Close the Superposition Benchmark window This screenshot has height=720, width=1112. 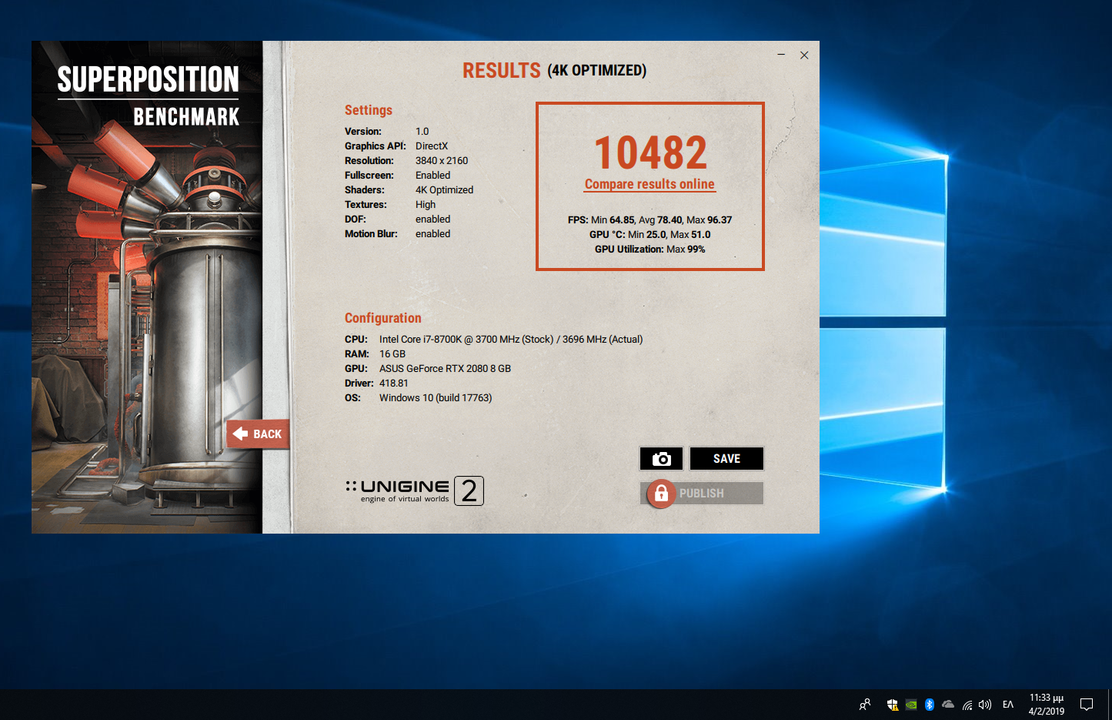(x=804, y=55)
